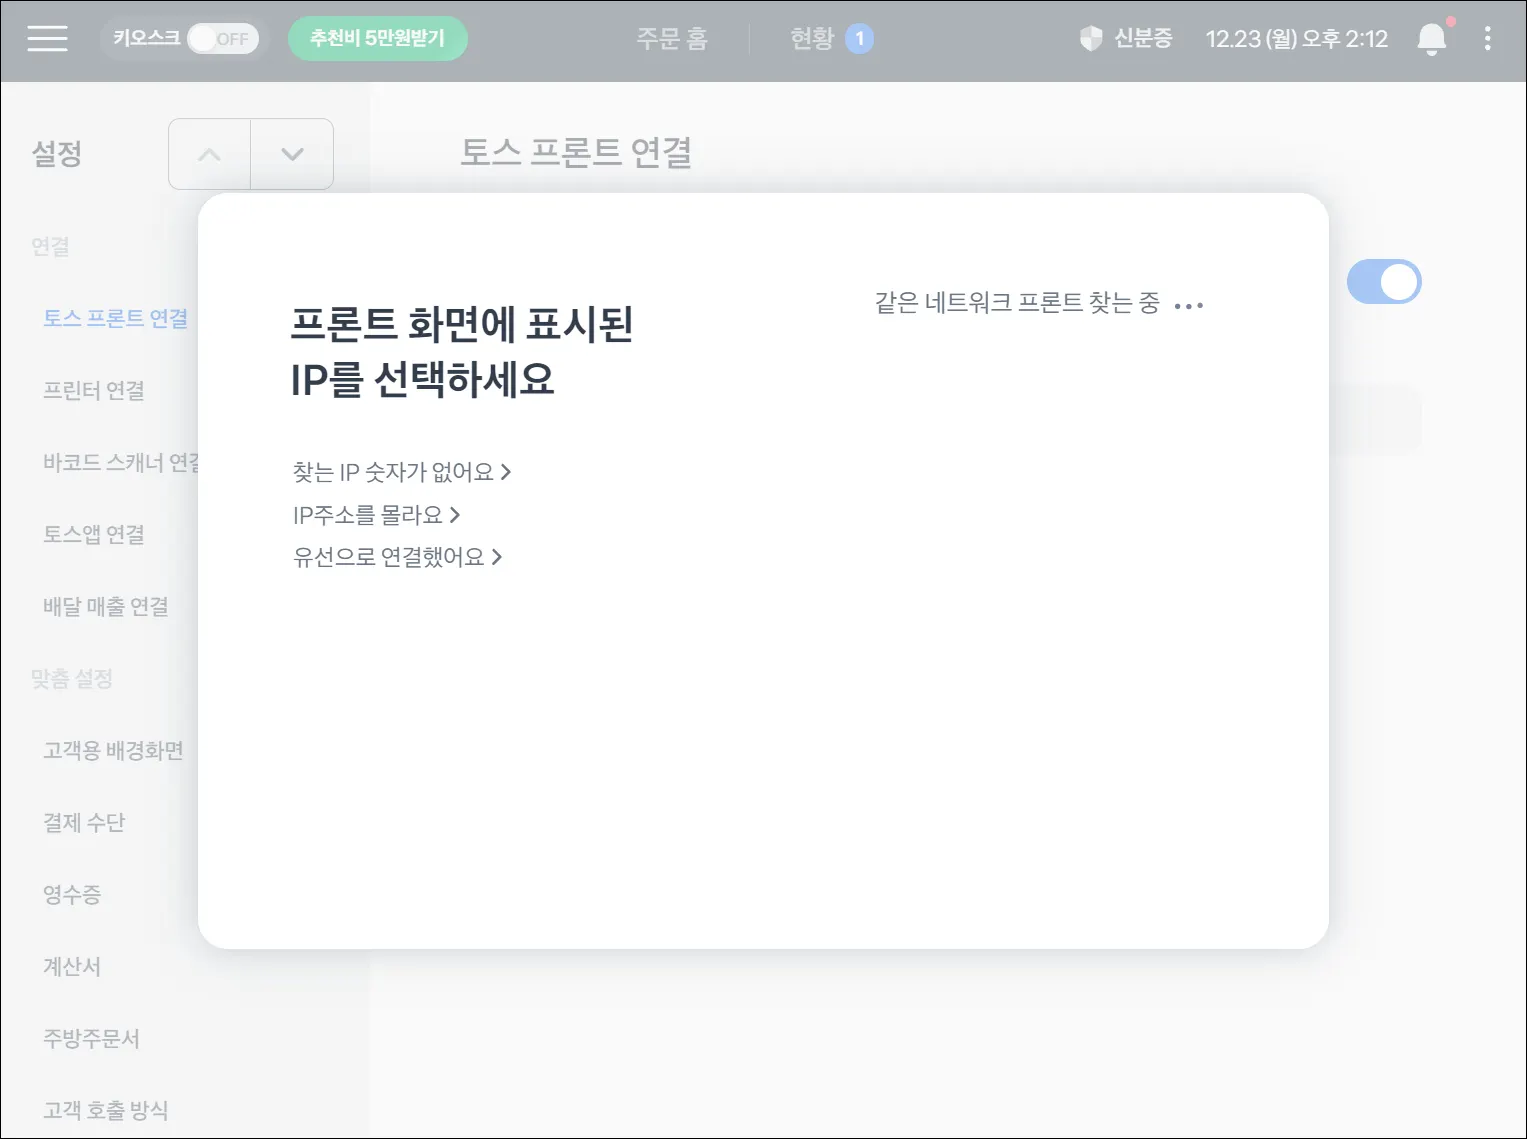This screenshot has height=1139, width=1527.
Task: Click the 현황 notification badge showing 1
Action: point(859,39)
